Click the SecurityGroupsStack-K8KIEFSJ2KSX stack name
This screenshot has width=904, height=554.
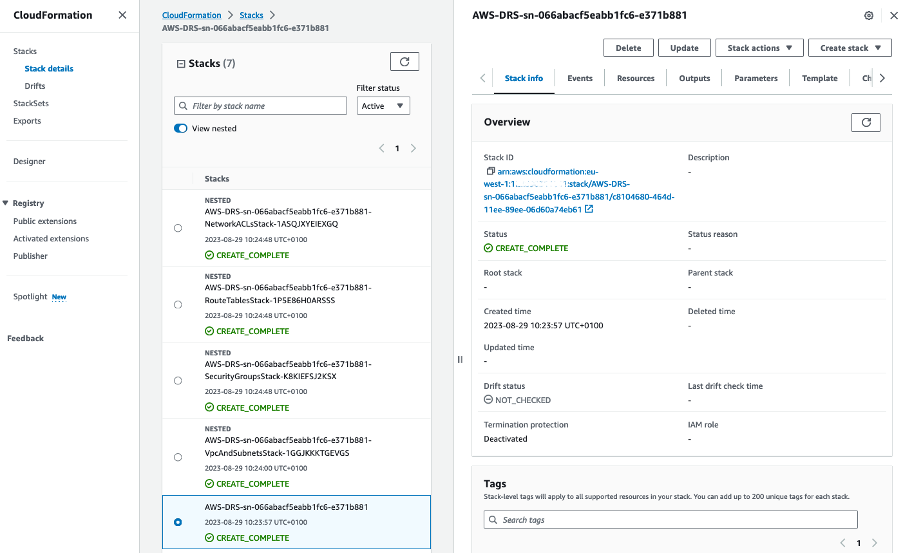[x=288, y=370]
